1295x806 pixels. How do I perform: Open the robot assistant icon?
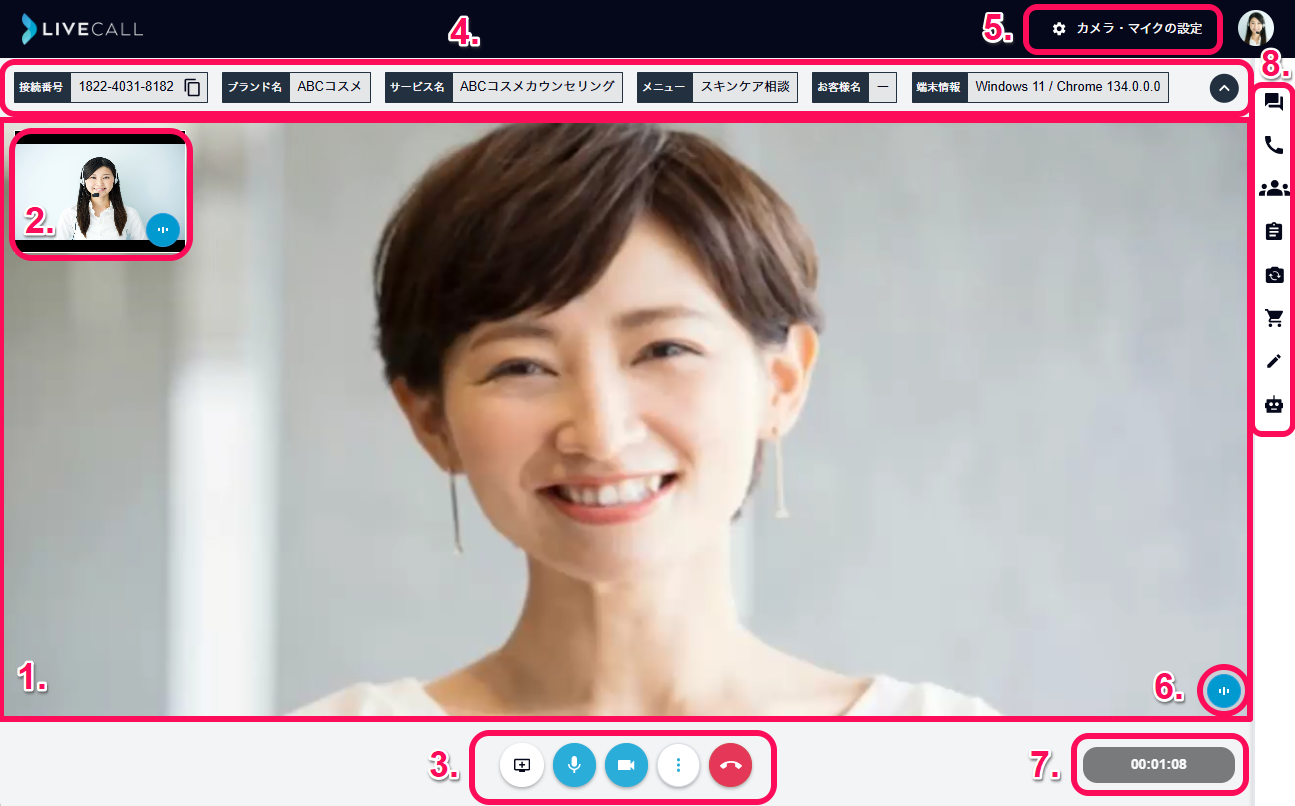[x=1273, y=404]
